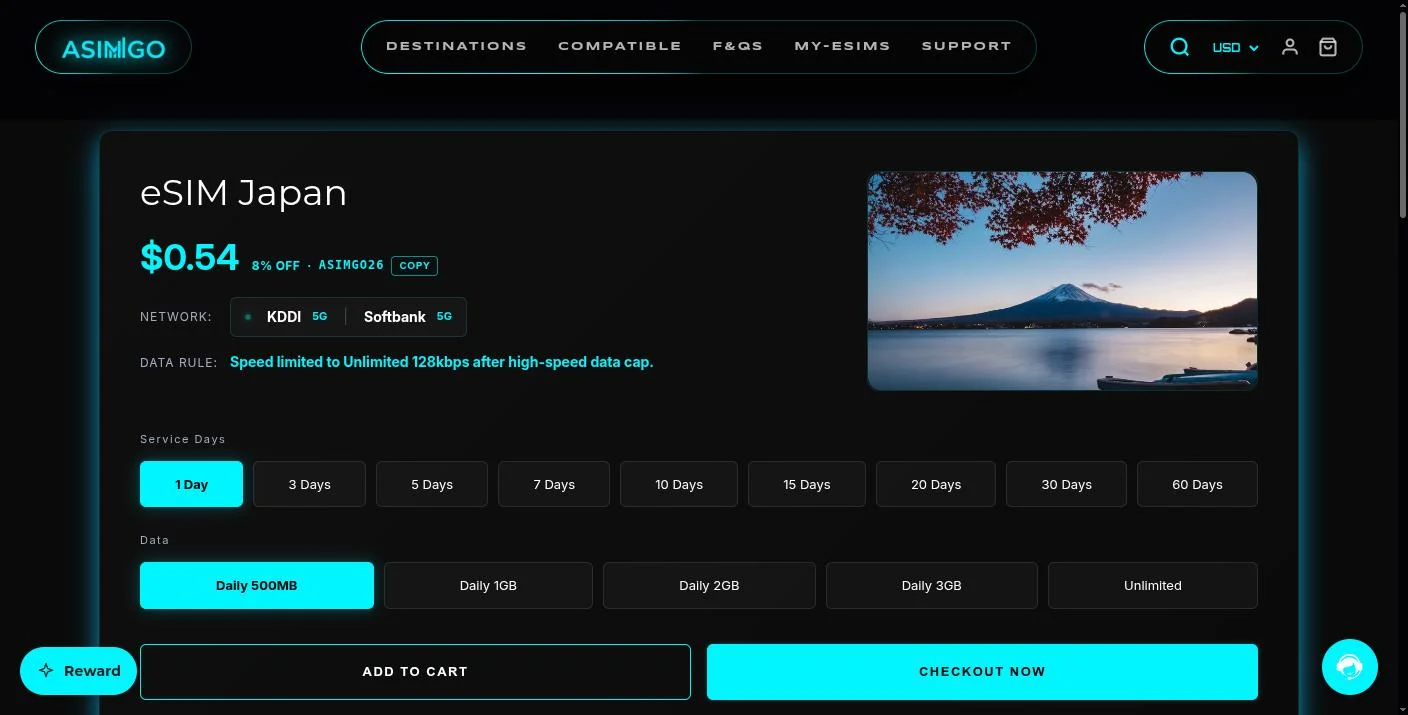Click the Softbank 5G network label
This screenshot has height=715, width=1408.
click(408, 317)
